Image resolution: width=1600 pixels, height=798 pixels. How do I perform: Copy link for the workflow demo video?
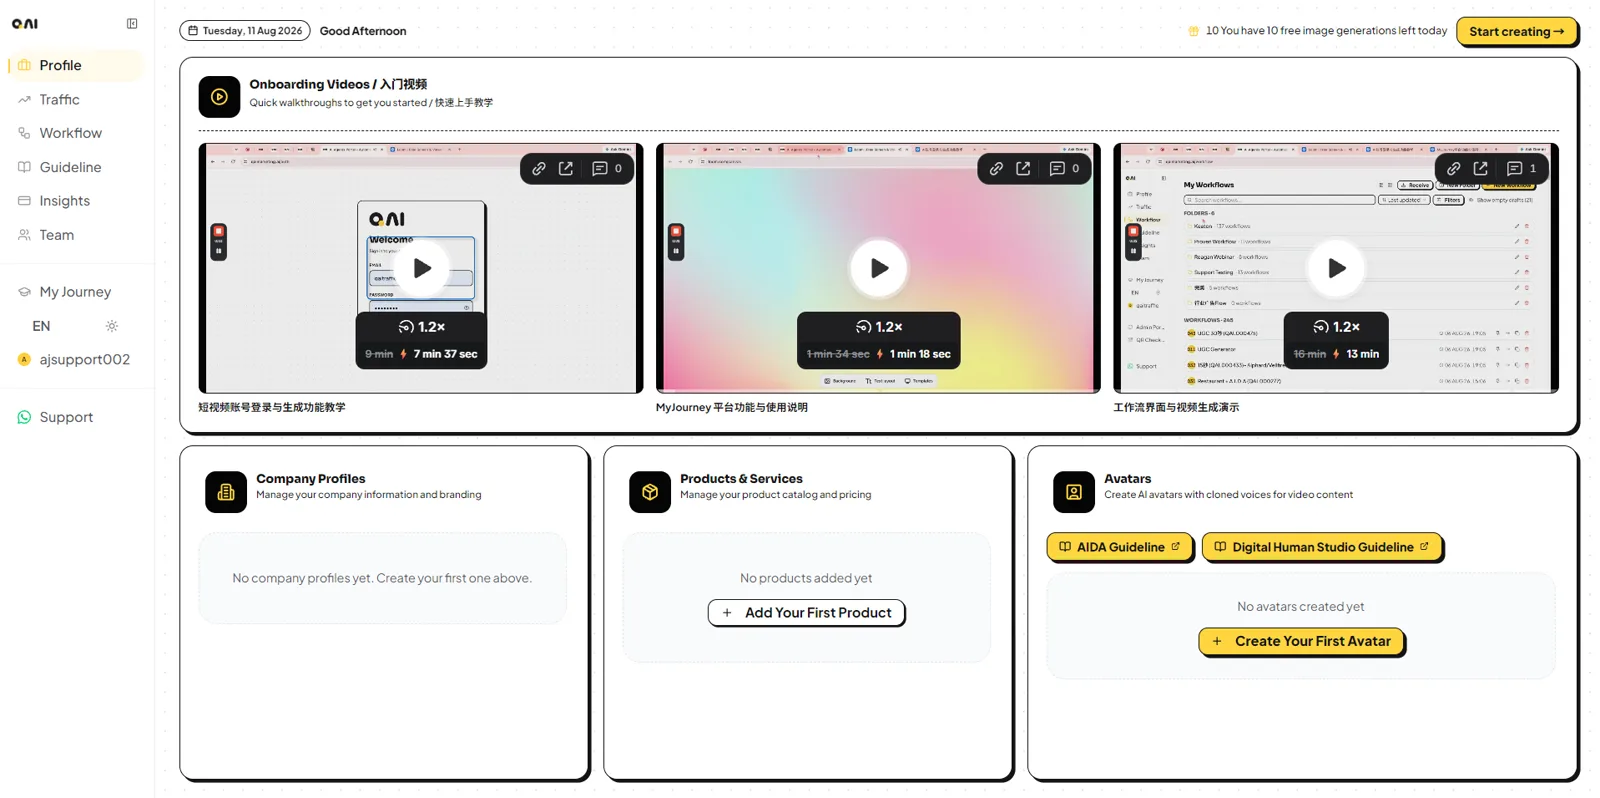tap(1454, 169)
